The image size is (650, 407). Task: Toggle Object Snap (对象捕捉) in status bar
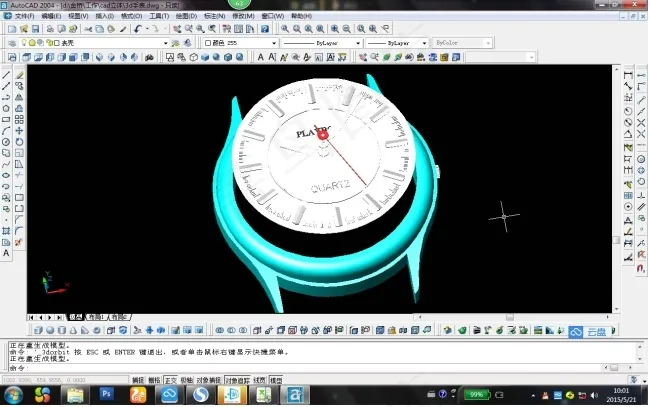click(x=209, y=380)
